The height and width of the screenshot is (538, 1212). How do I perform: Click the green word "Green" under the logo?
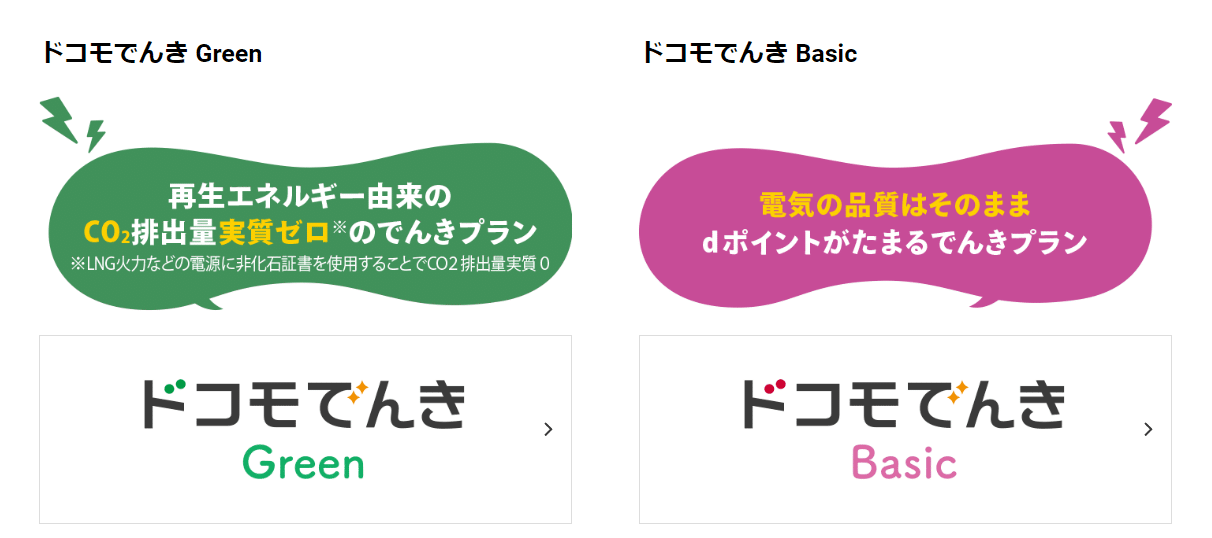(x=303, y=462)
